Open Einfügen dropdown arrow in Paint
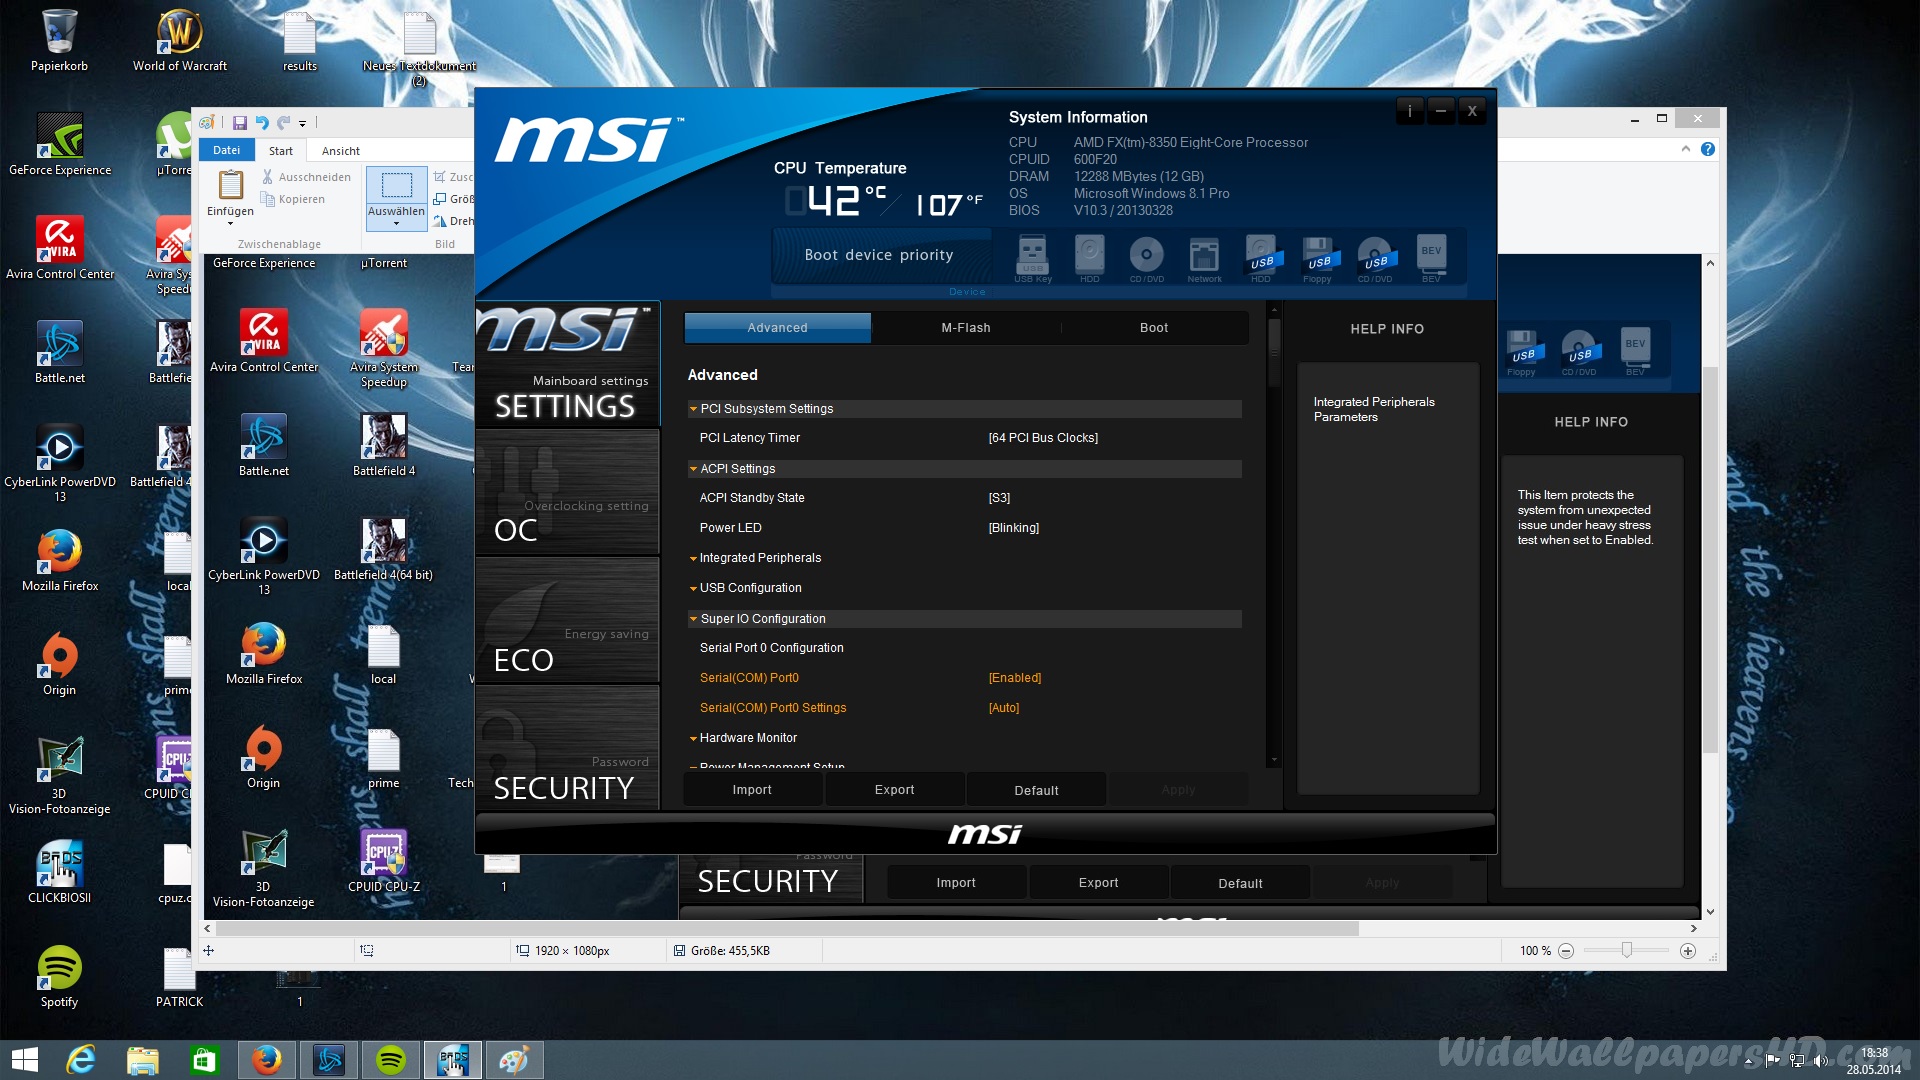Screen dimensions: 1920x1080 230,224
